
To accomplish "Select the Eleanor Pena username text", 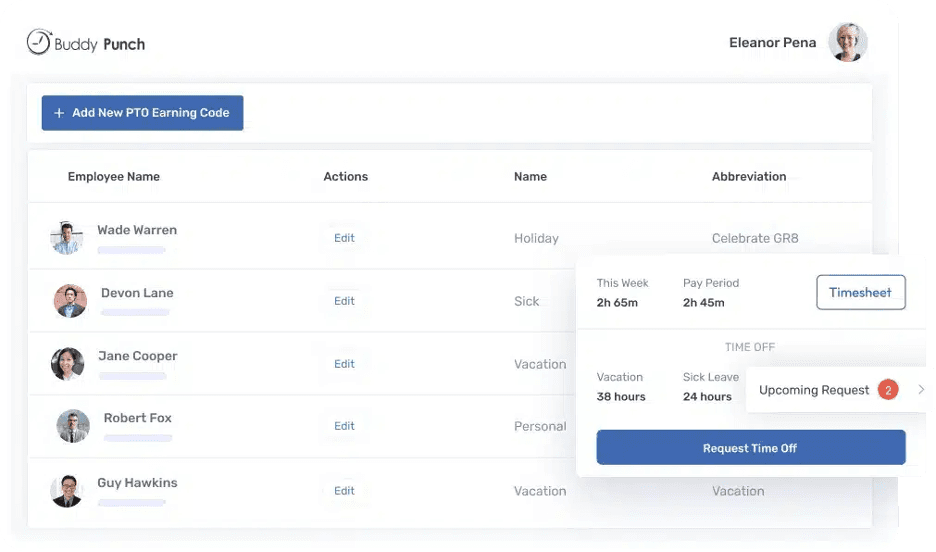I will [772, 43].
